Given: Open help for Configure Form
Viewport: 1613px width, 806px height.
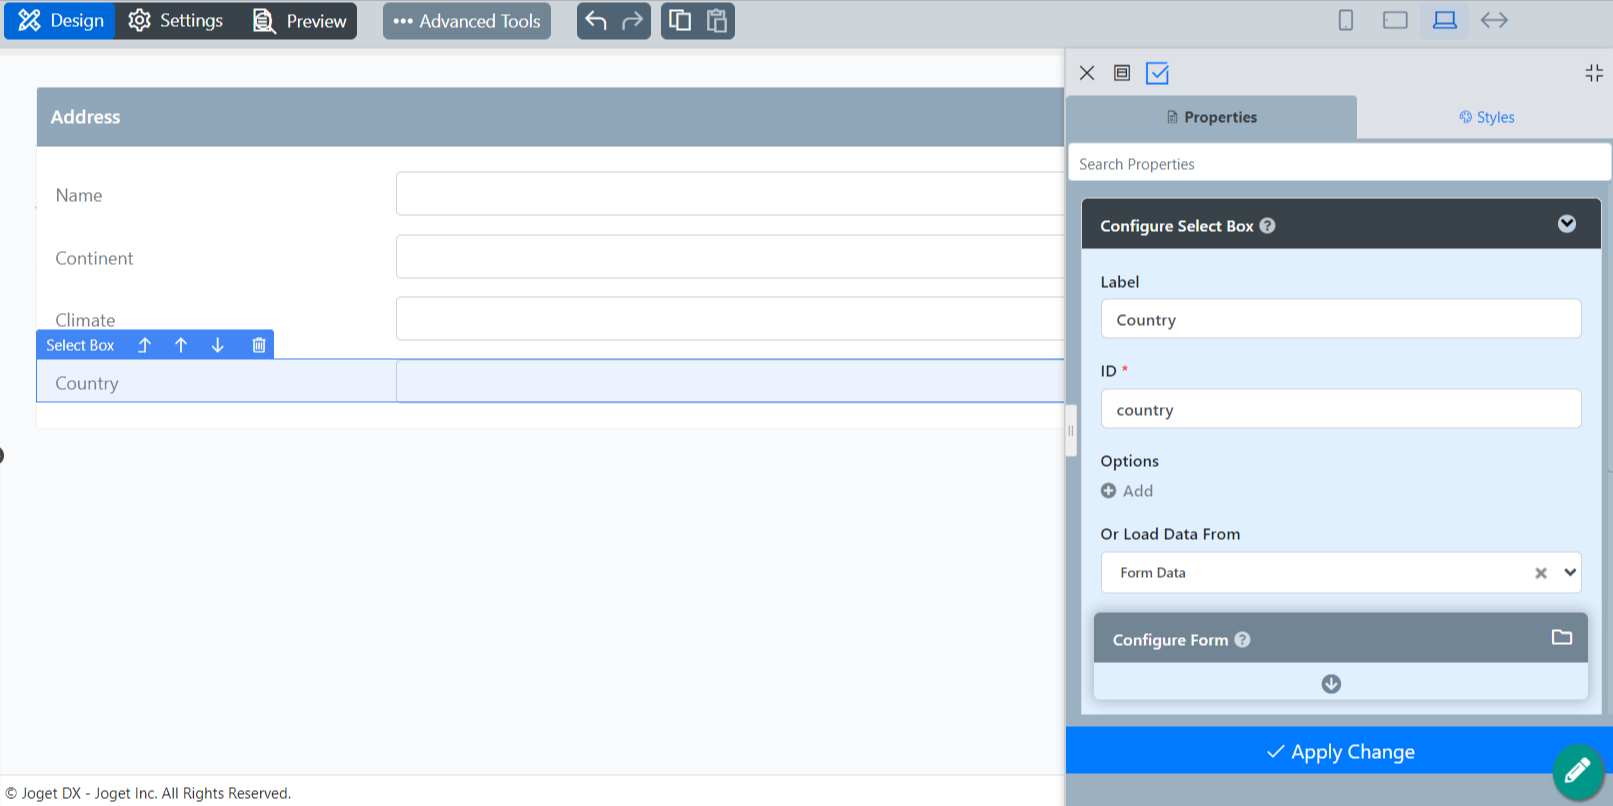Looking at the screenshot, I should click(1242, 640).
